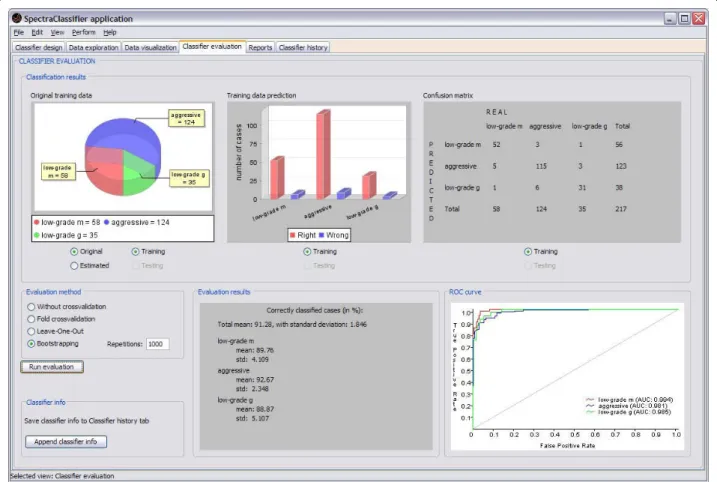The width and height of the screenshot is (717, 482).
Task: Click confusion matrix grand total 217
Action: click(x=621, y=209)
